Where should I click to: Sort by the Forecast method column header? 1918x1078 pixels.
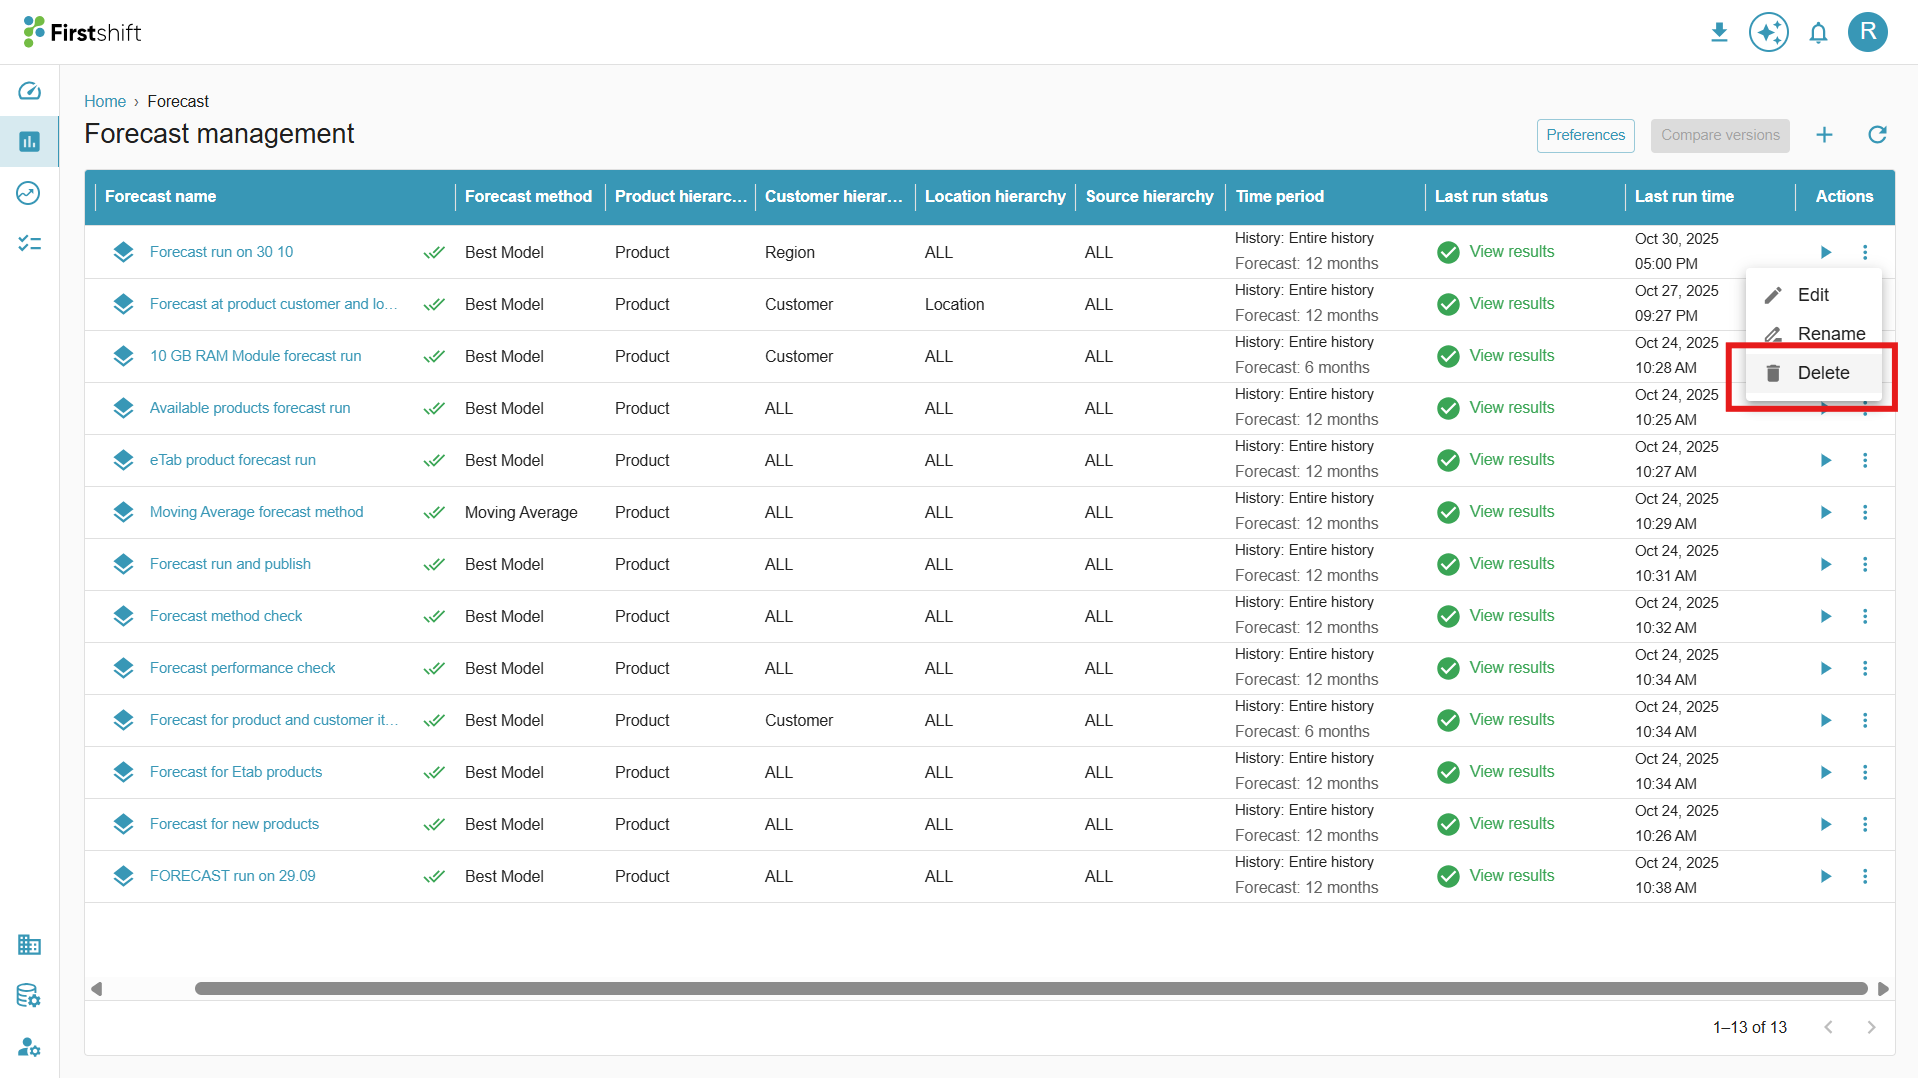[x=528, y=197]
